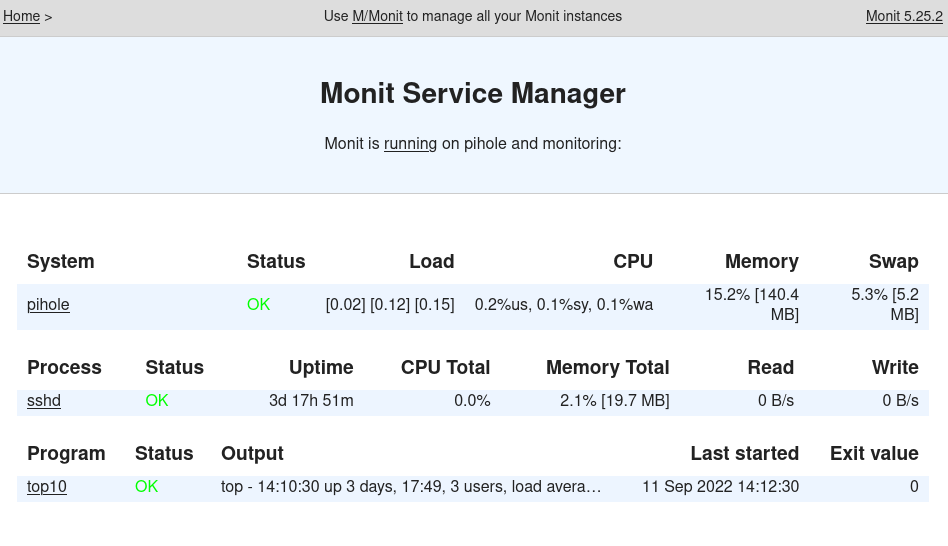
Task: Click the 11 Sep 2022 last started timestamp
Action: 720,487
